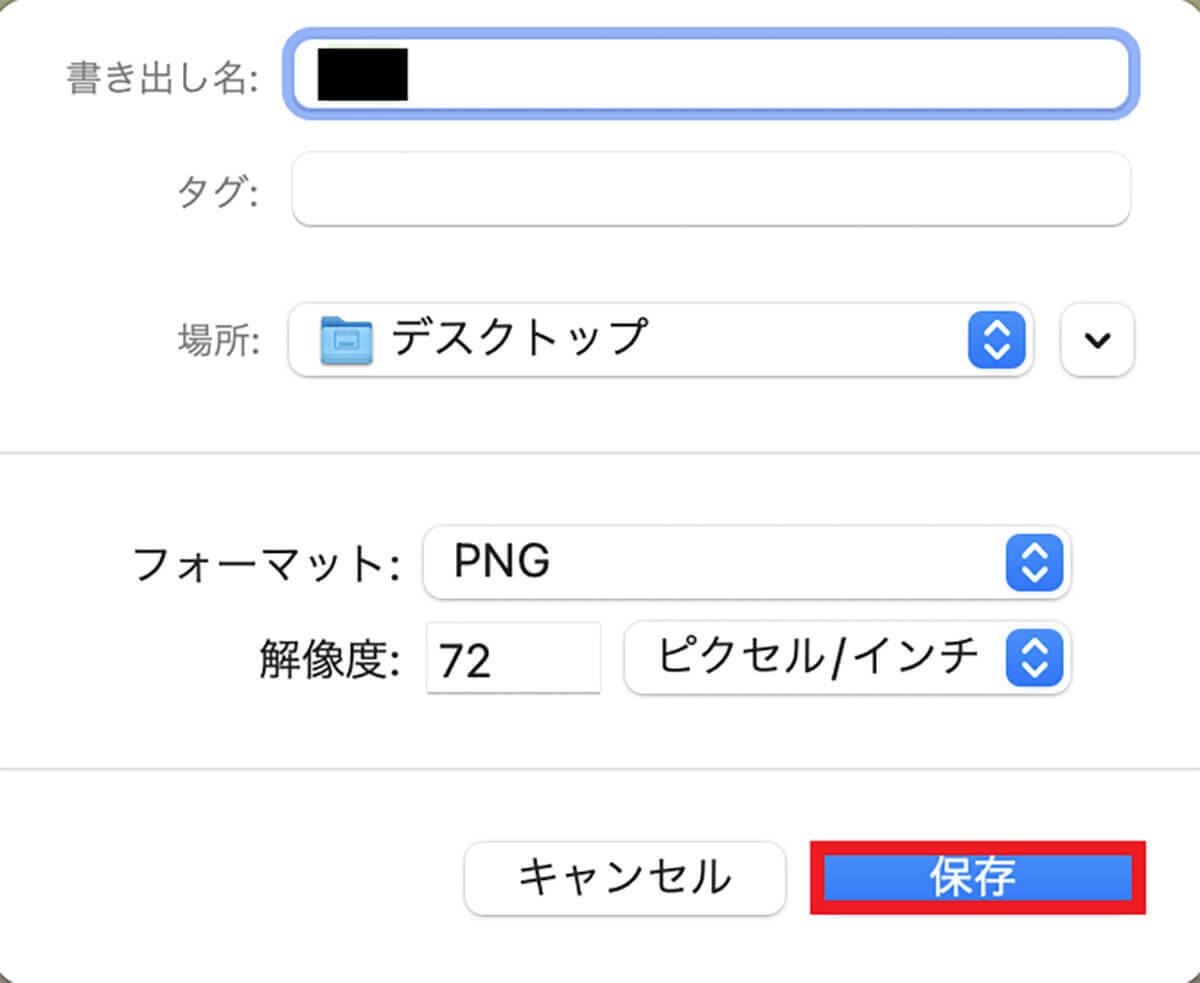Click the デスクトップ text in location popup
Screen dimensions: 1200x983
(519, 339)
